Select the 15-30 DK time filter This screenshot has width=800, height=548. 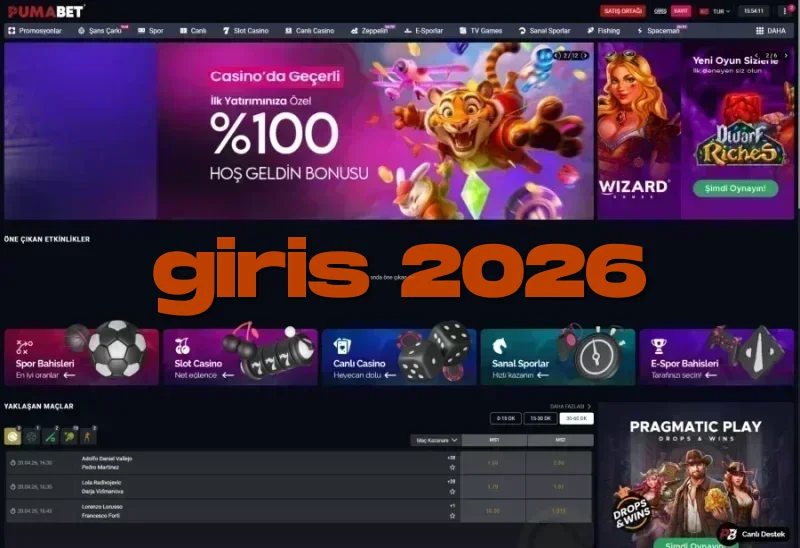point(540,418)
